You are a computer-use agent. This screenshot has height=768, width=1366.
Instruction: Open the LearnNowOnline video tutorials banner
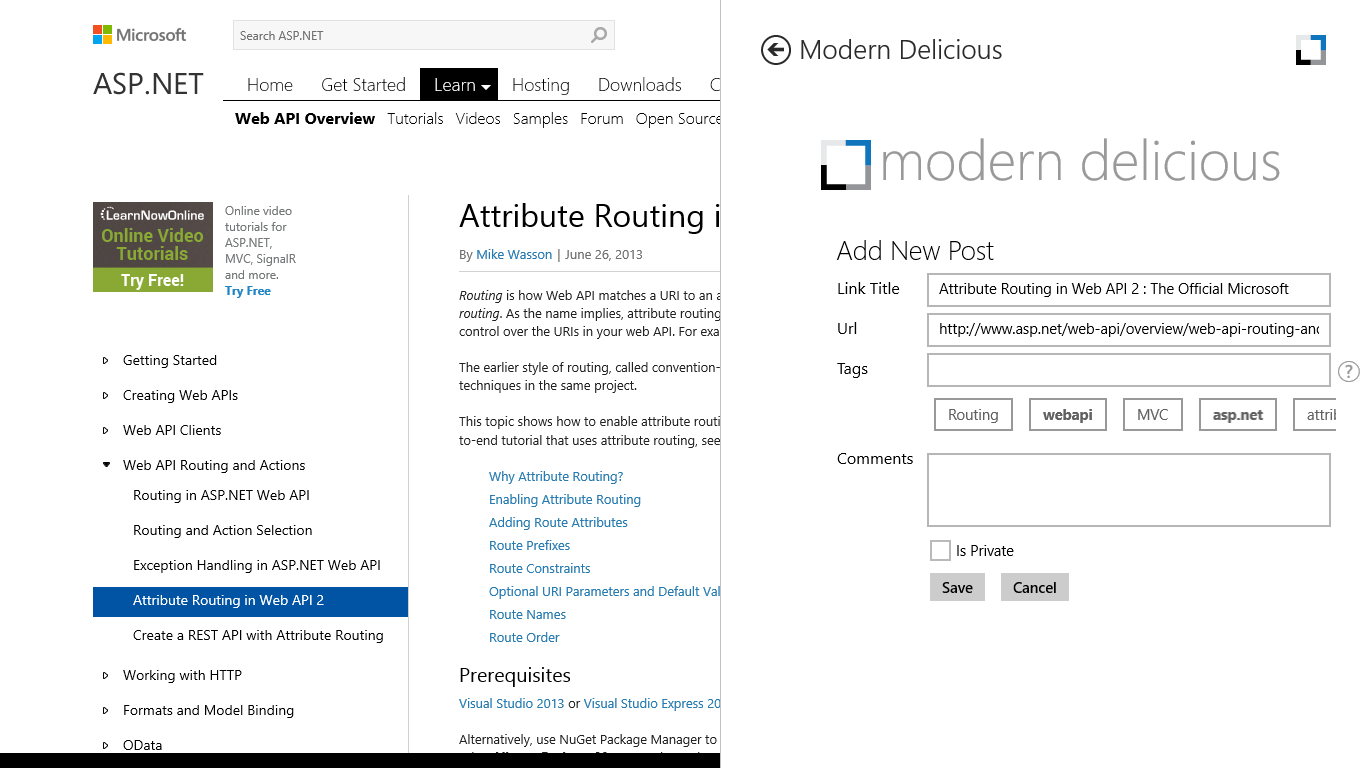[153, 247]
